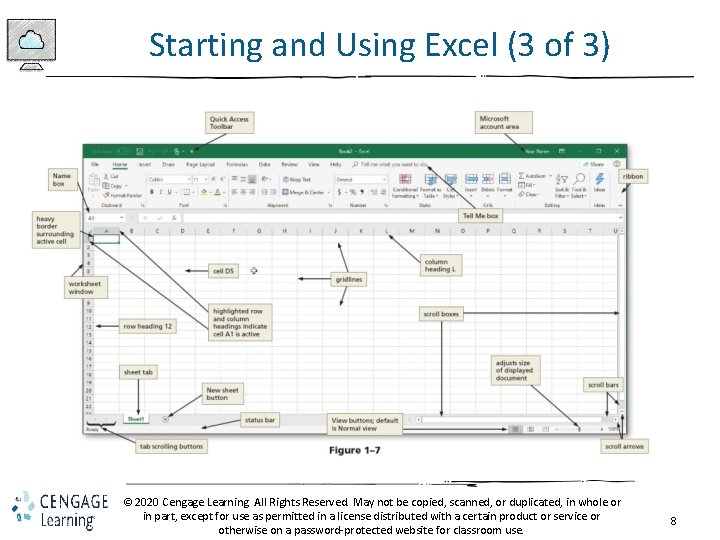Open the Page Layout ribbon tab
720x540 pixels.
tap(200, 164)
